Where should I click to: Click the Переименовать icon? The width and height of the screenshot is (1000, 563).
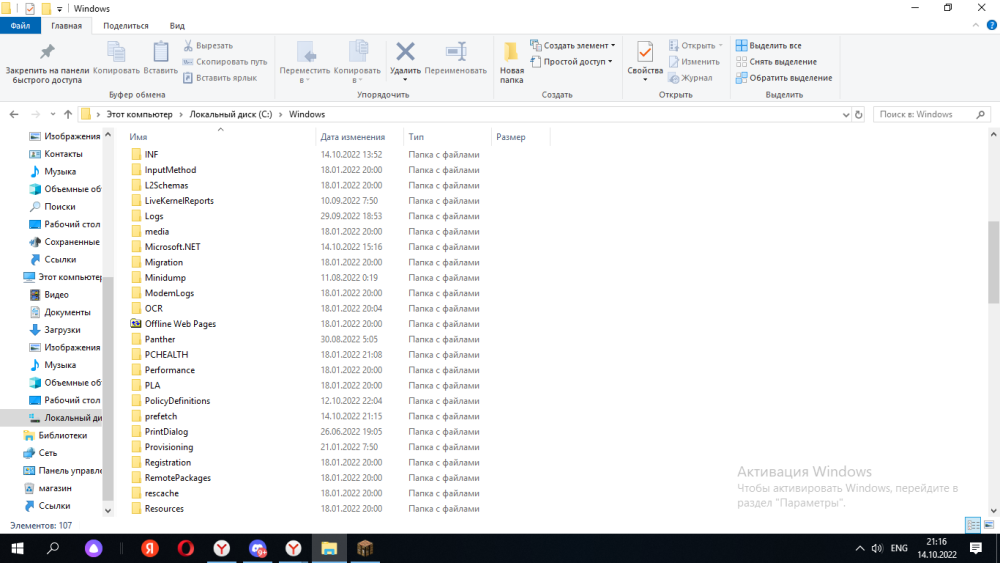click(x=455, y=52)
